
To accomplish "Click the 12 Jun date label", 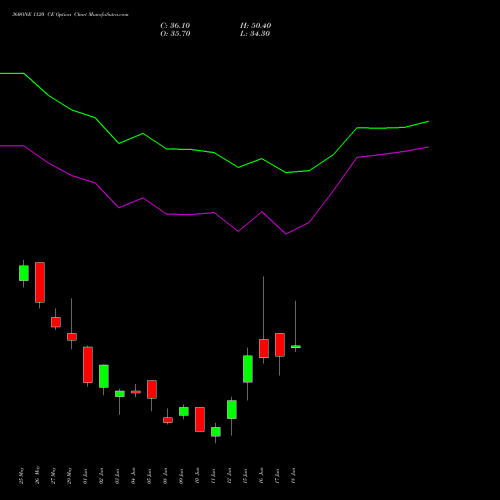I will (x=230, y=476).
